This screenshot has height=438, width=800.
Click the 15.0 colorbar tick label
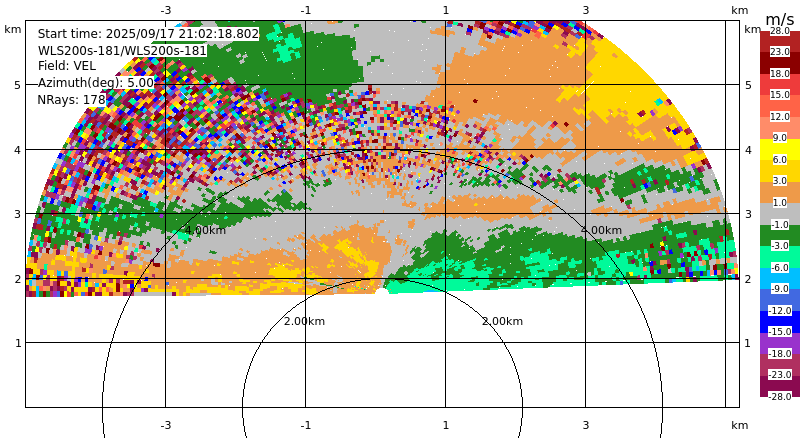tap(780, 94)
